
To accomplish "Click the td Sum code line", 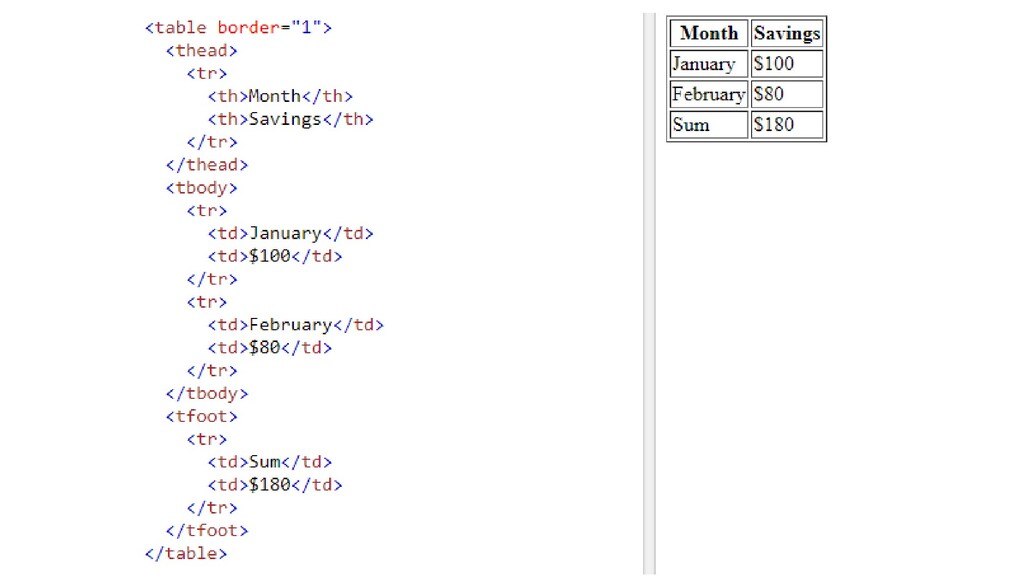I will pyautogui.click(x=270, y=462).
